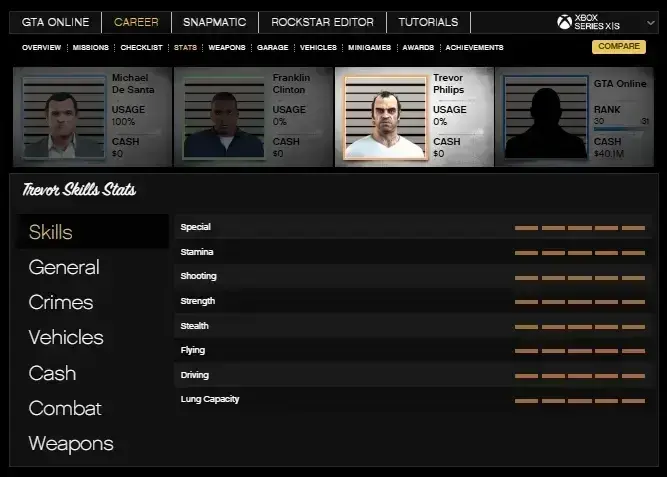This screenshot has width=667, height=477.
Task: Select the General stats category
Action: [x=64, y=268]
